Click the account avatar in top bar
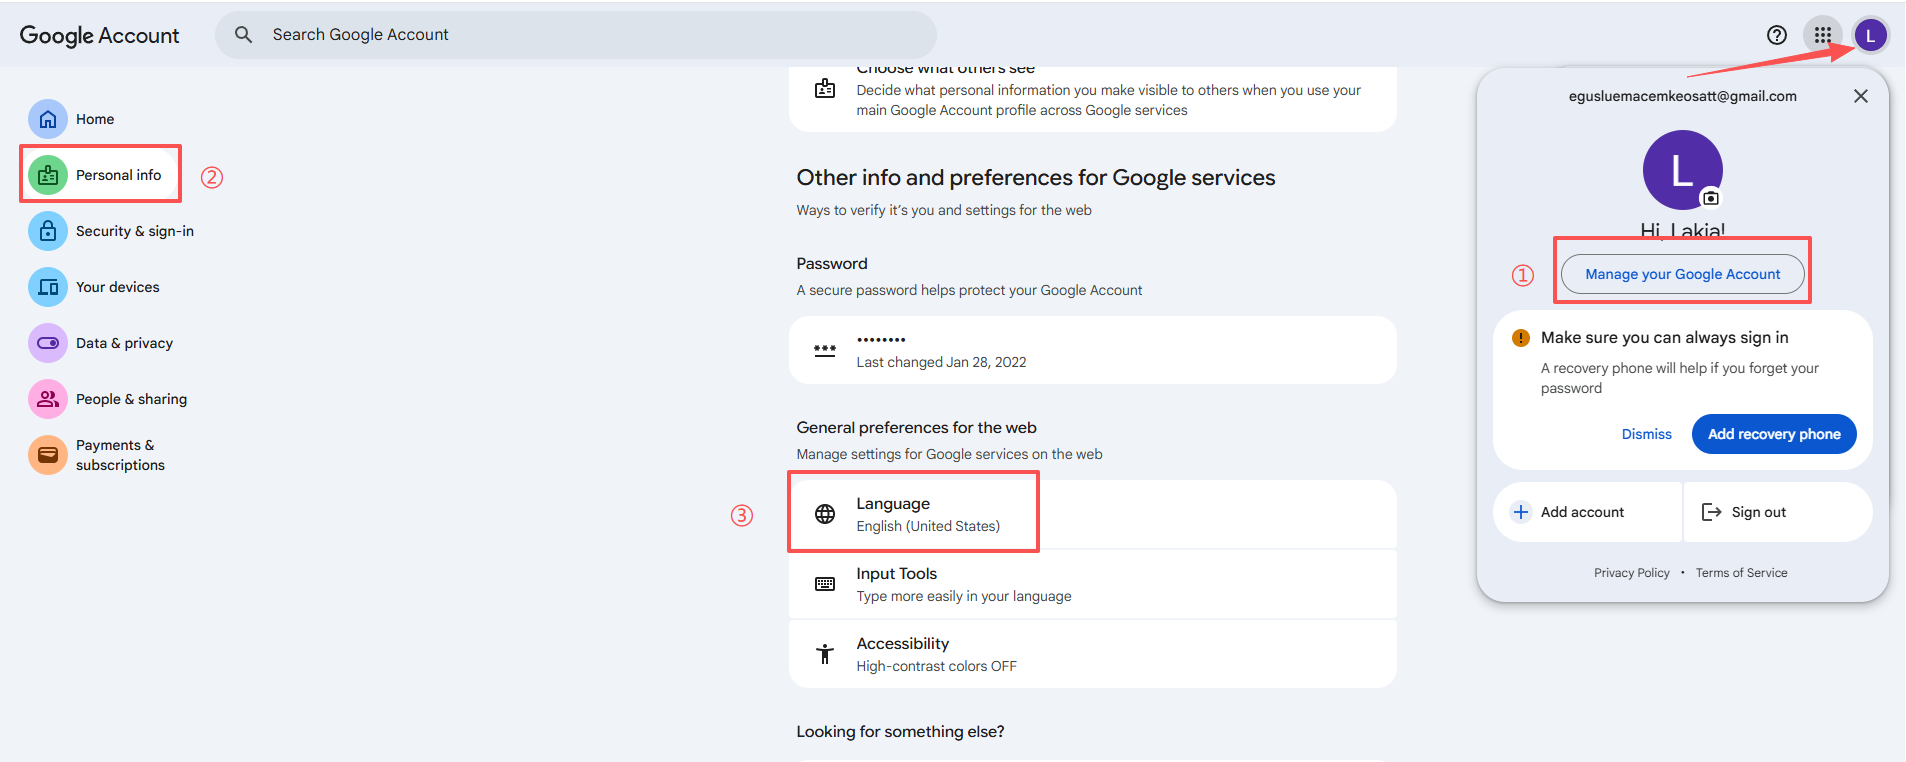1906x762 pixels. (1870, 35)
